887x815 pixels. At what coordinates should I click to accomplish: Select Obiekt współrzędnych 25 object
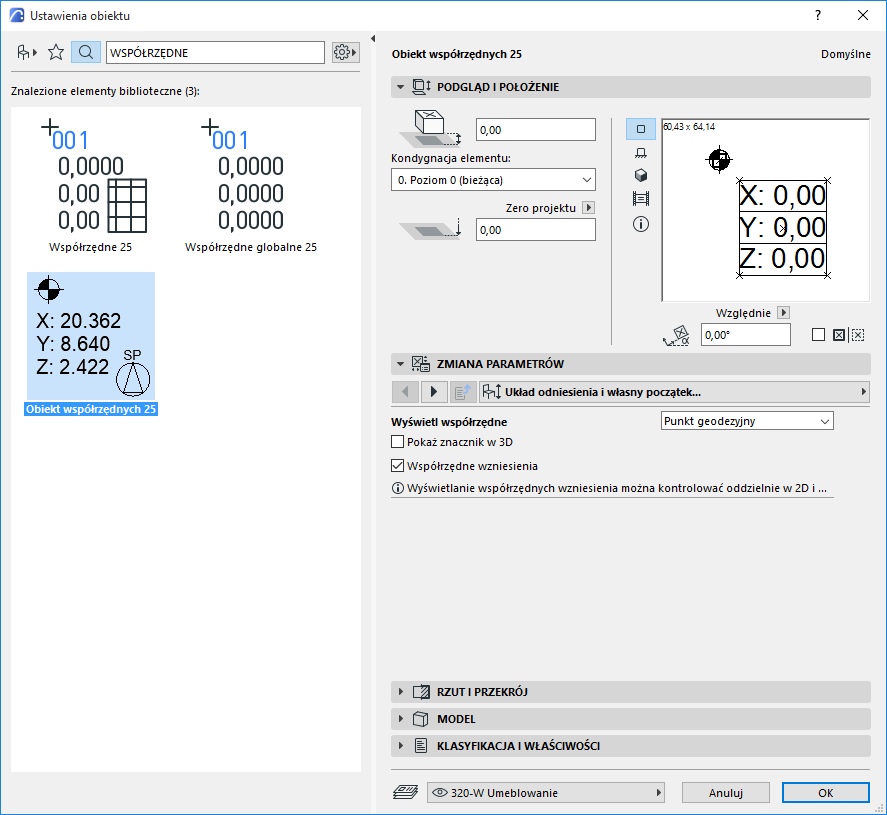(x=91, y=344)
